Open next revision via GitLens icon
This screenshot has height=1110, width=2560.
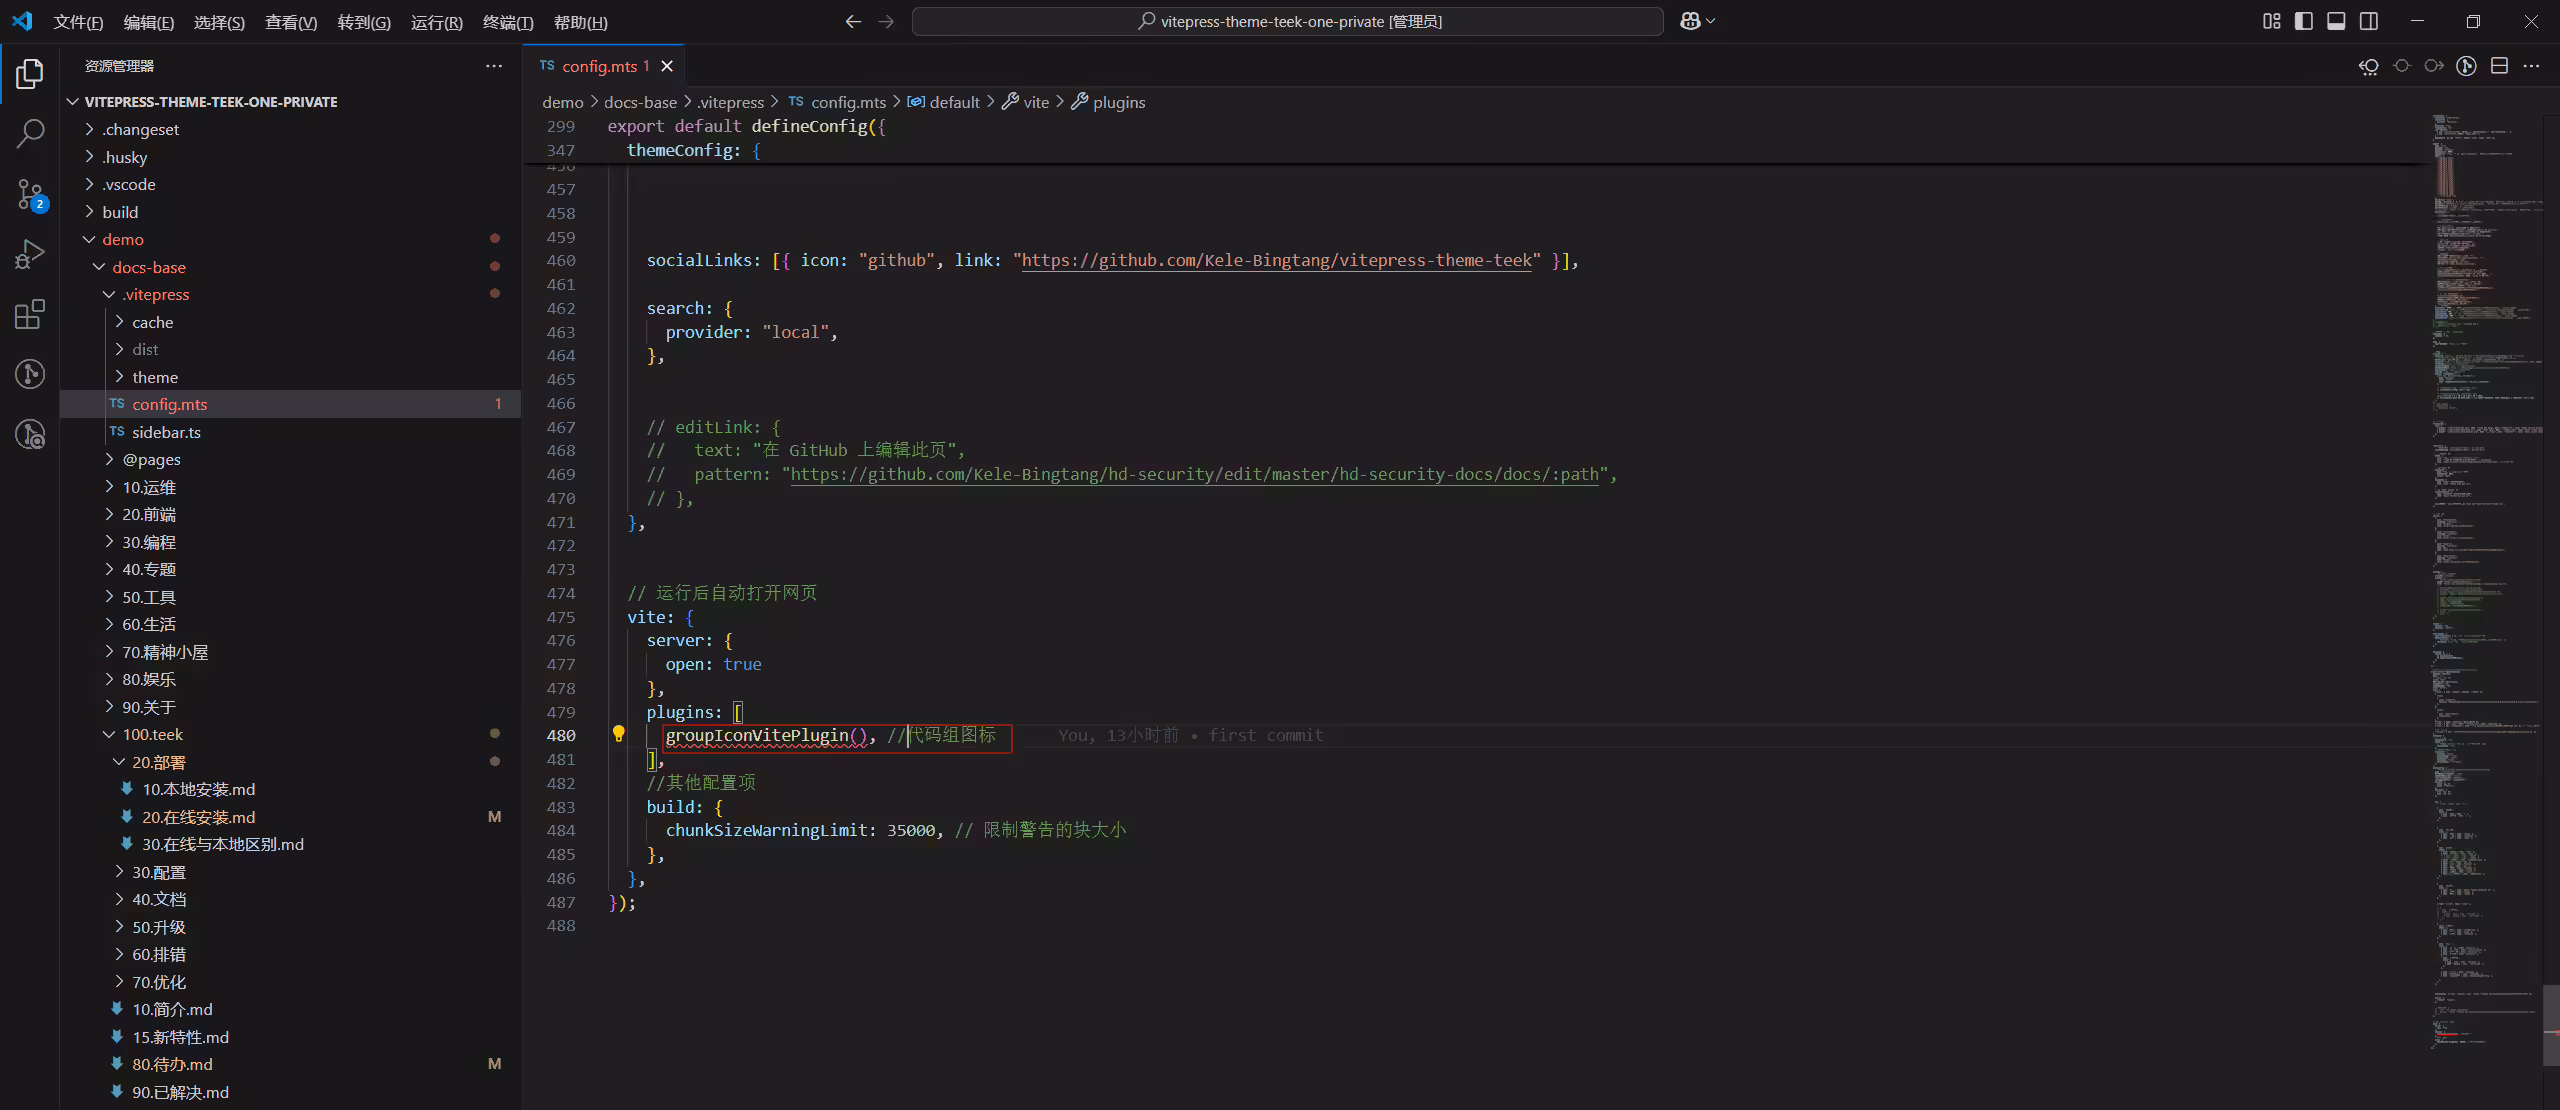tap(2434, 66)
